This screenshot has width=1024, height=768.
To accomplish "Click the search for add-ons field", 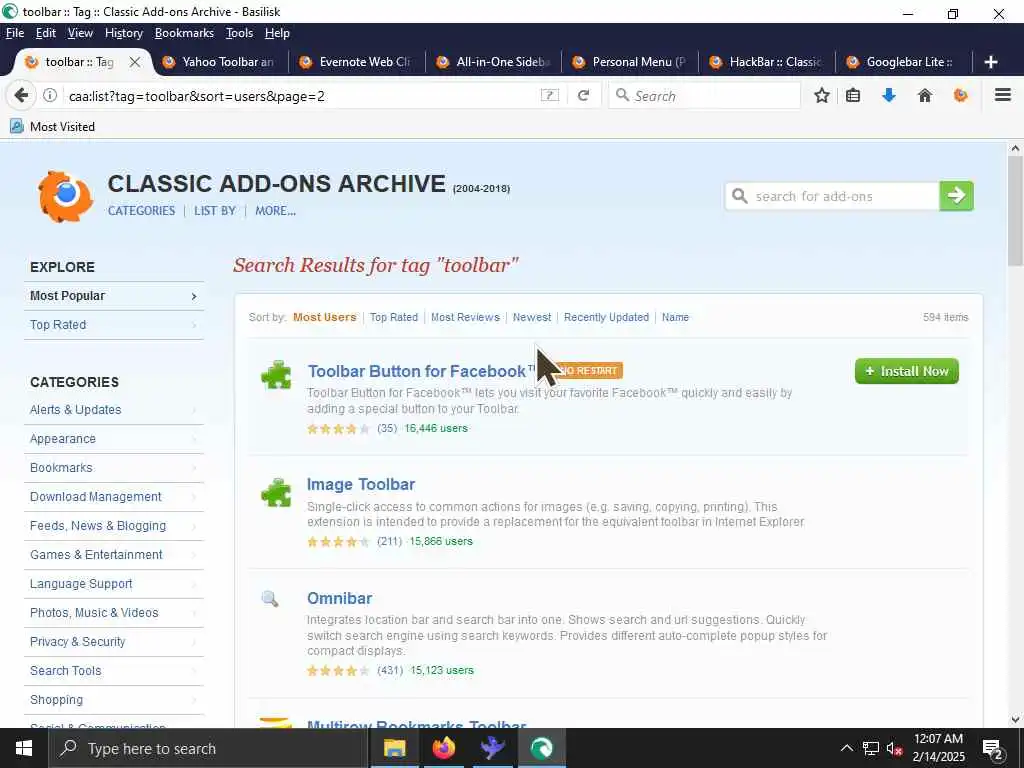I will click(x=833, y=196).
